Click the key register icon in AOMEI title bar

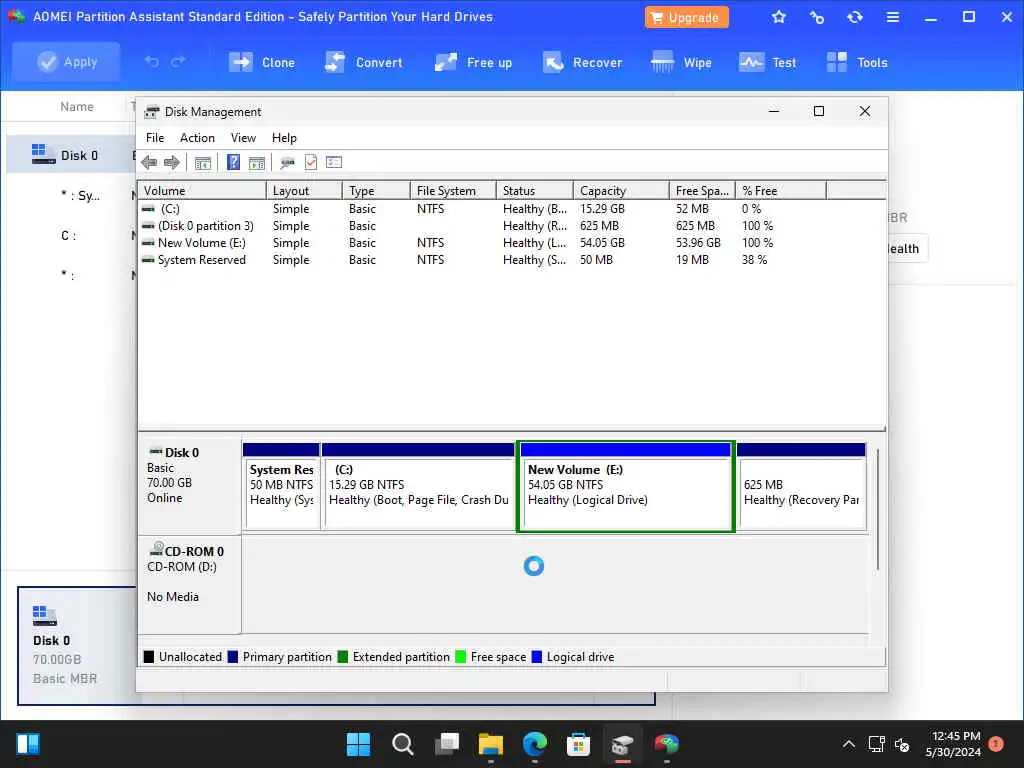tap(816, 17)
